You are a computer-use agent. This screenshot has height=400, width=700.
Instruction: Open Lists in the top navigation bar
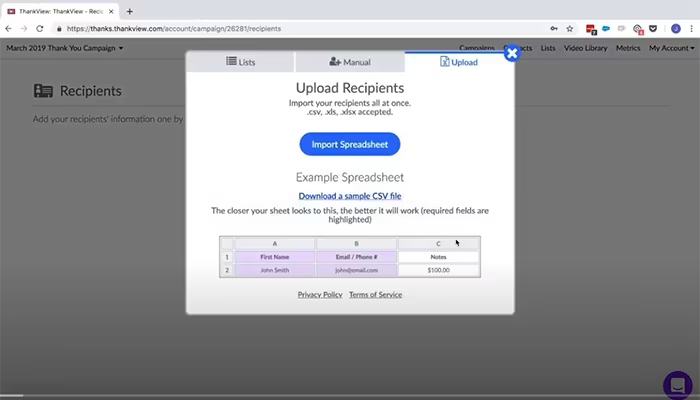coord(548,48)
